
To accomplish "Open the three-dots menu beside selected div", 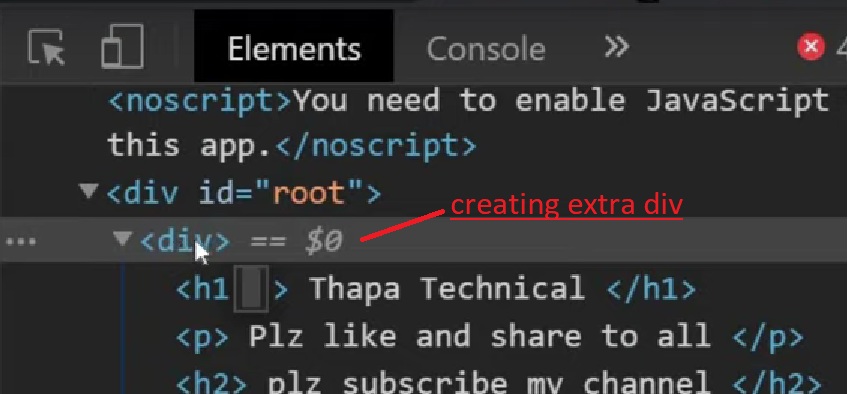I will pyautogui.click(x=21, y=242).
